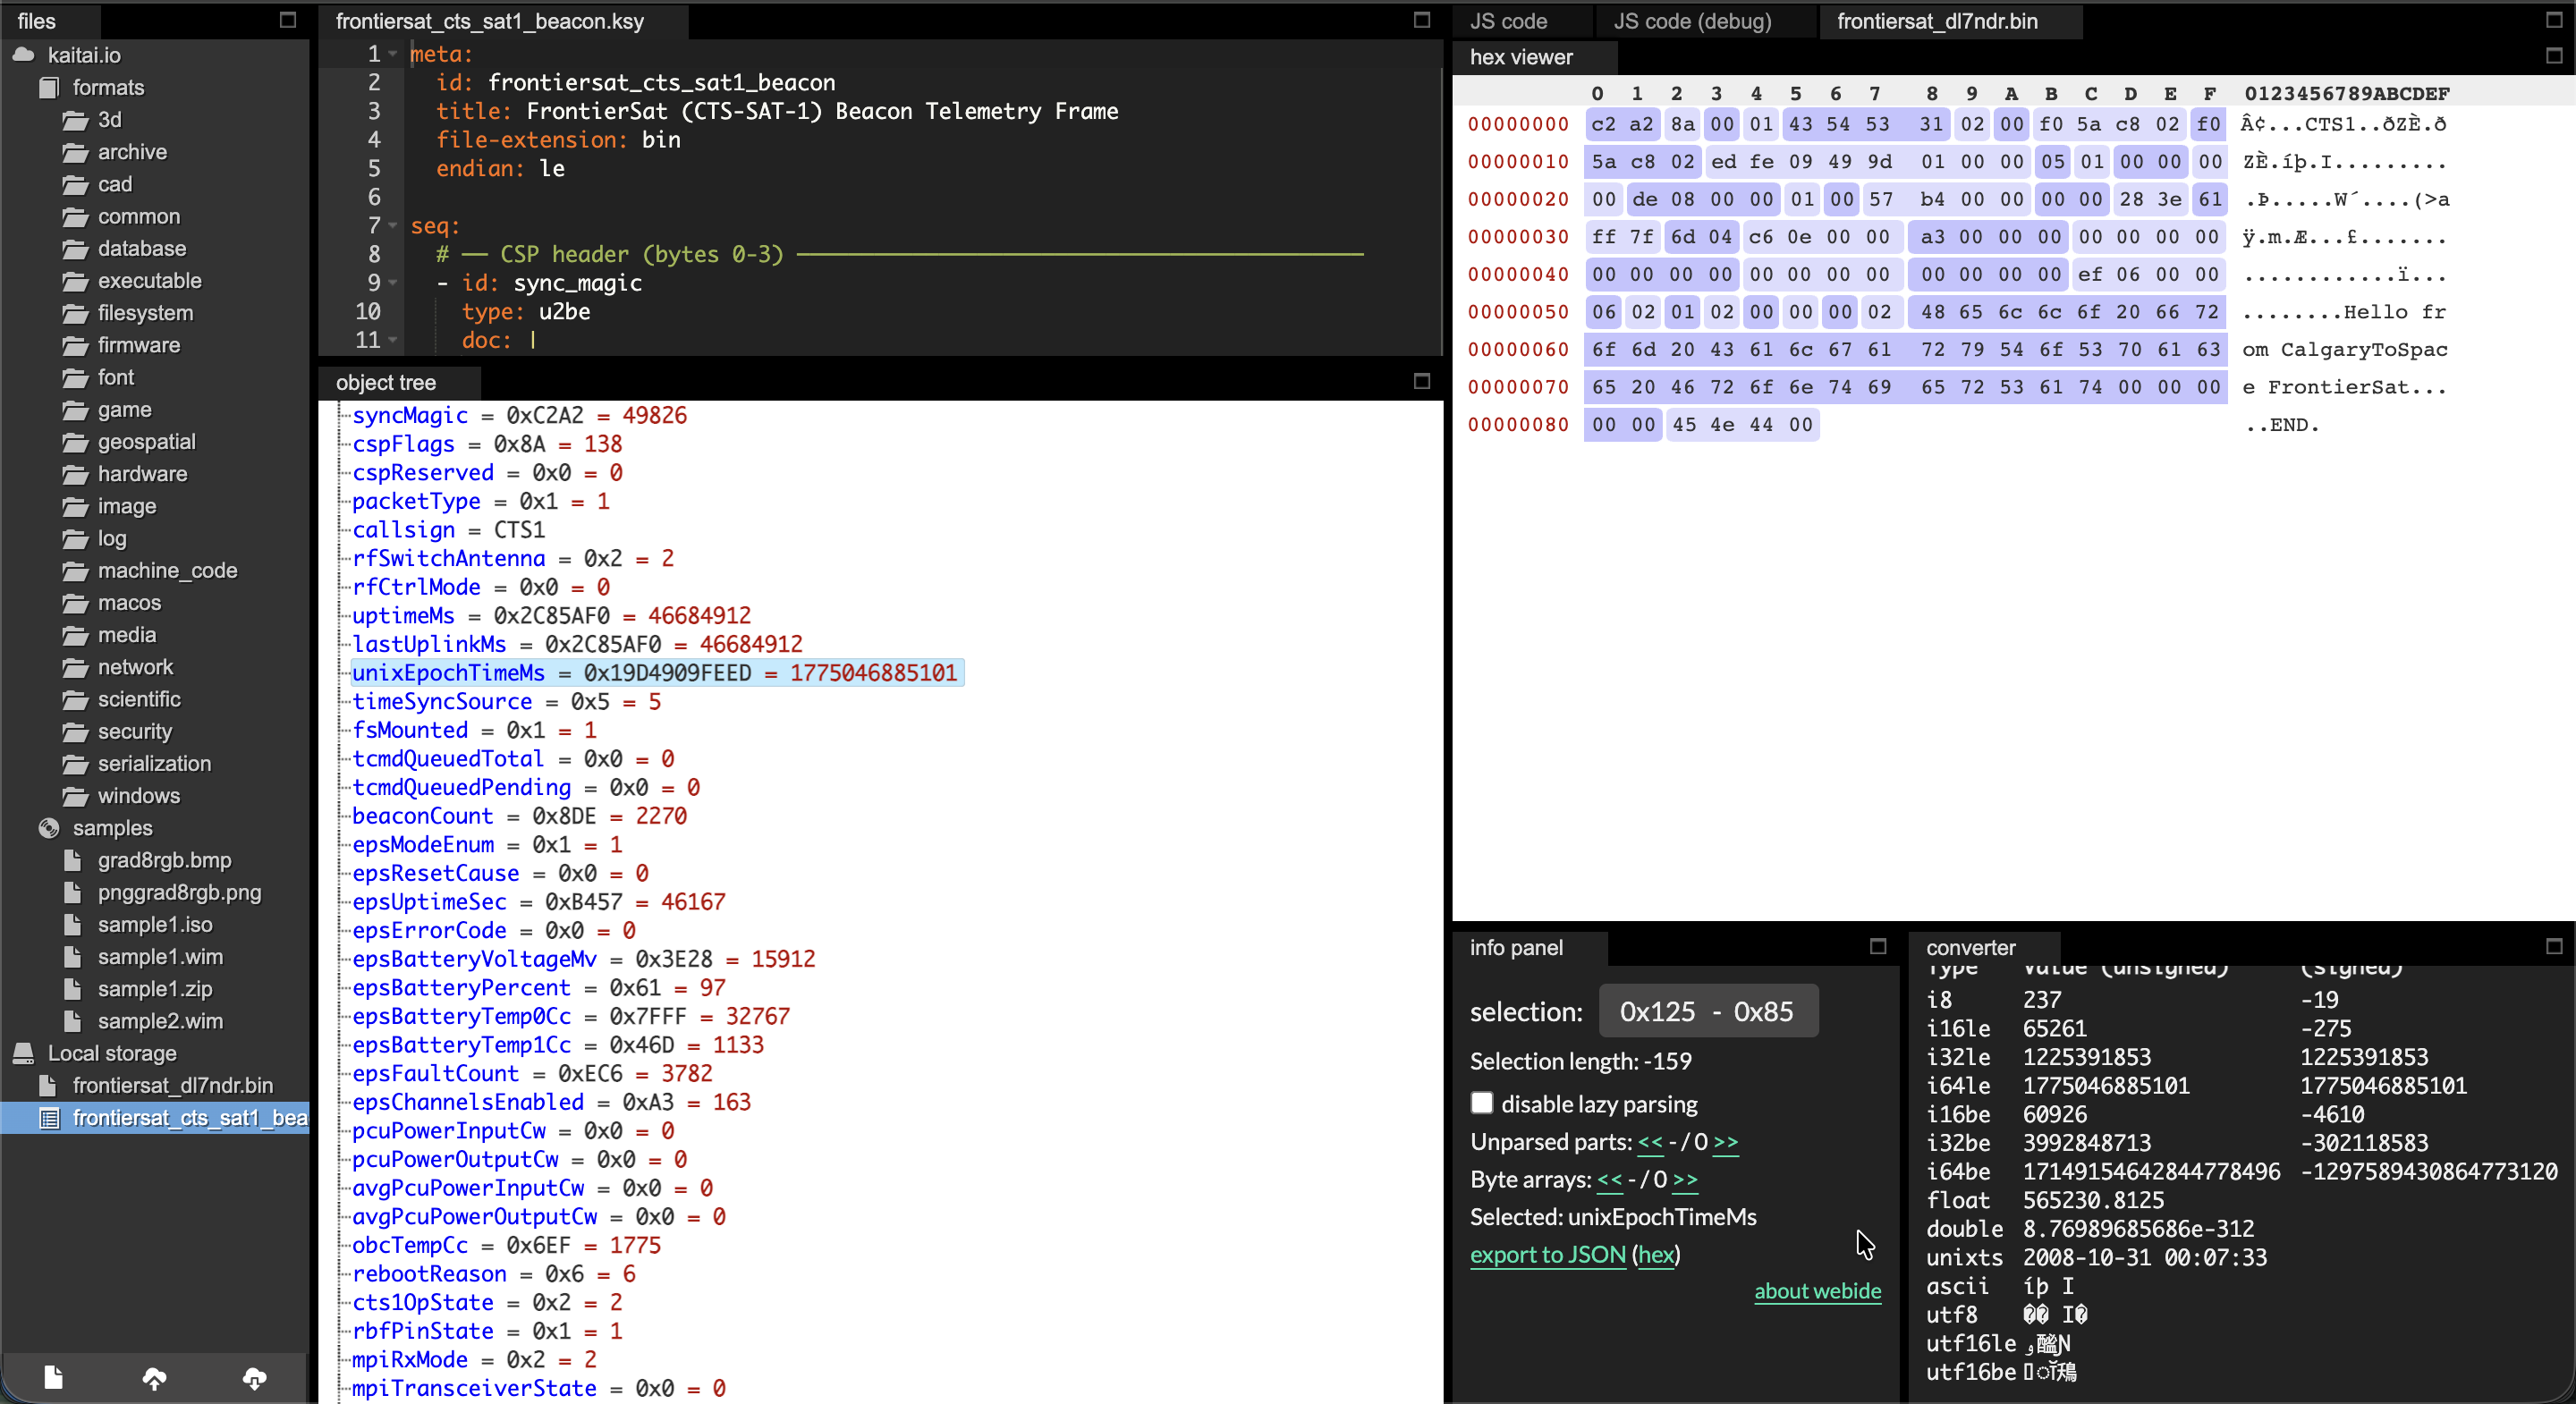
Task: Maximize the hex viewer panel
Action: point(2554,56)
